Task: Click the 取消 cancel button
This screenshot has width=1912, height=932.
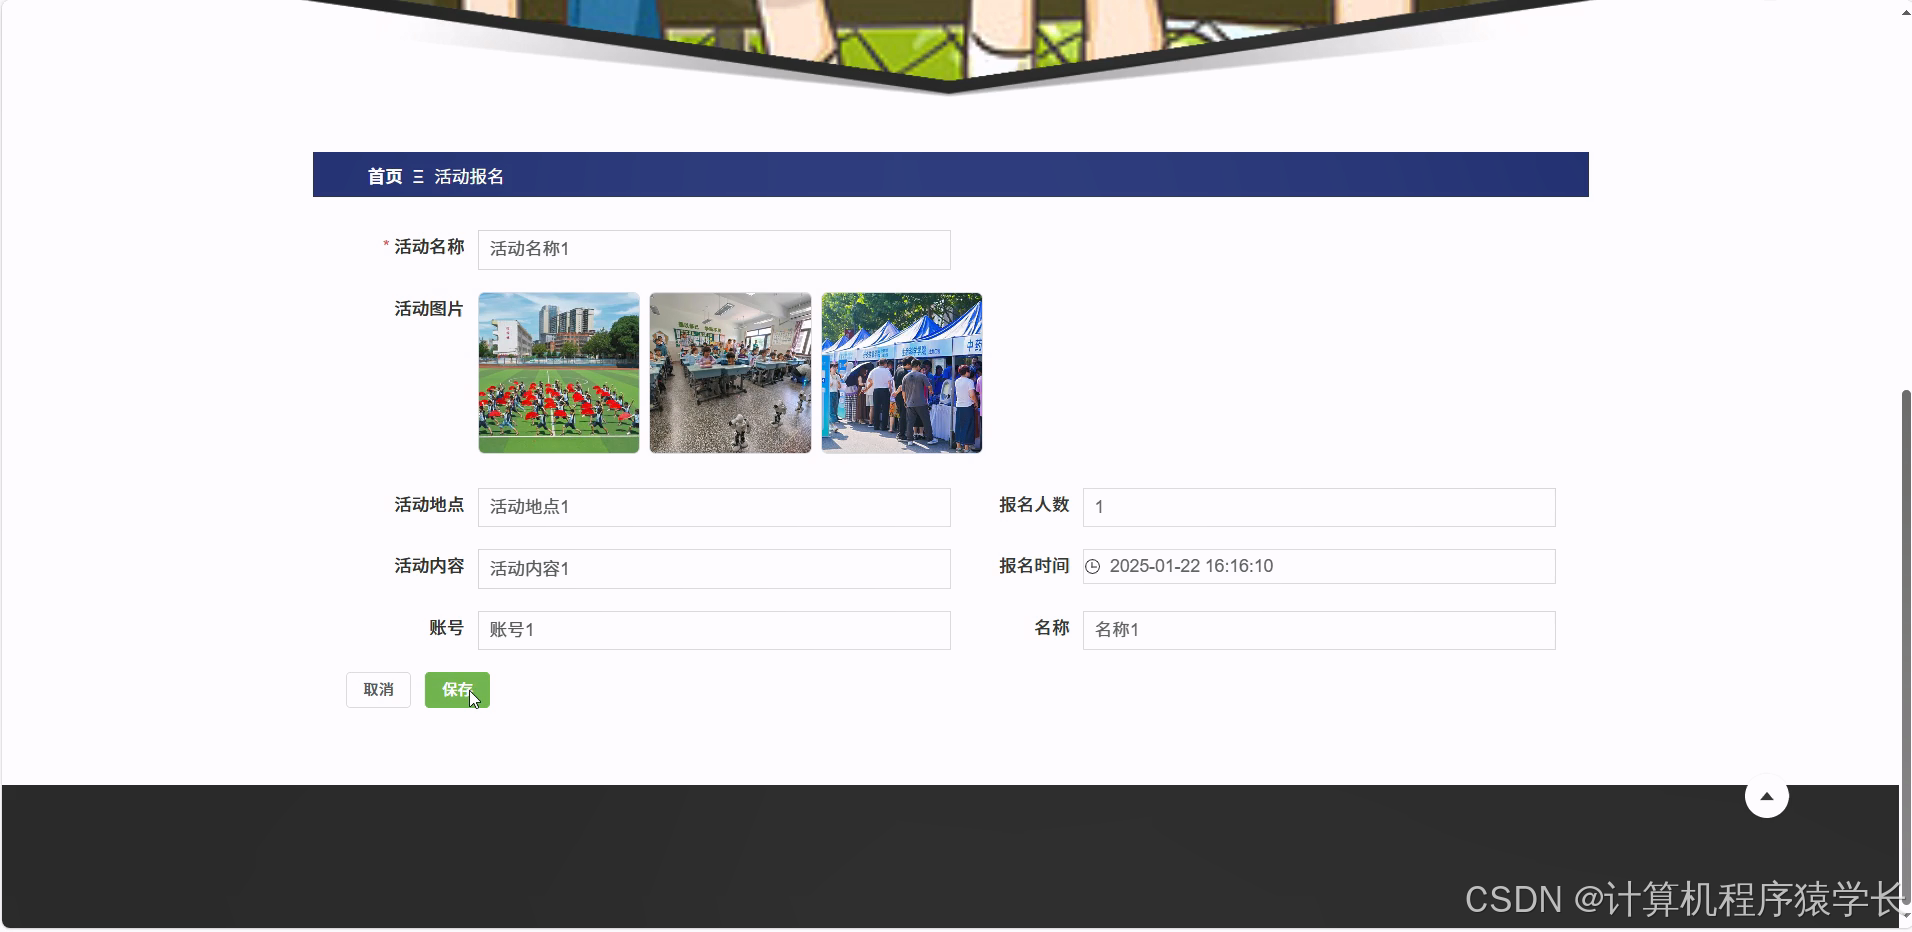Action: tap(377, 689)
